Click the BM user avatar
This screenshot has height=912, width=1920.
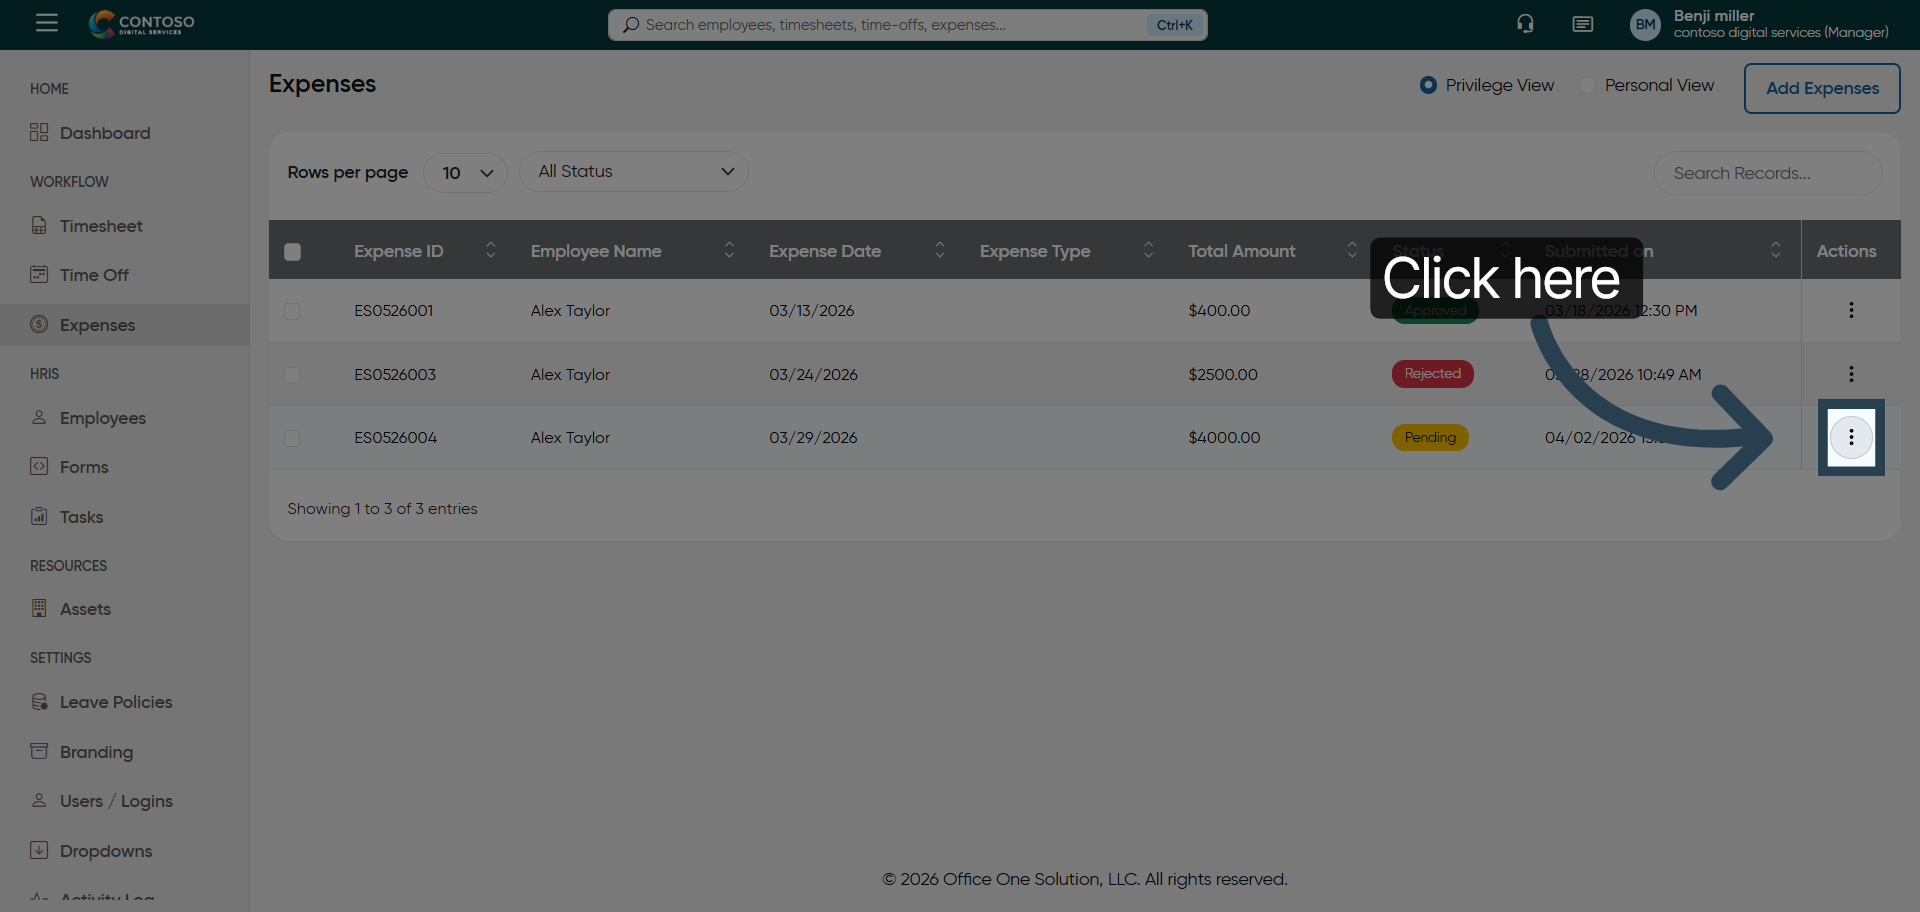pos(1645,25)
